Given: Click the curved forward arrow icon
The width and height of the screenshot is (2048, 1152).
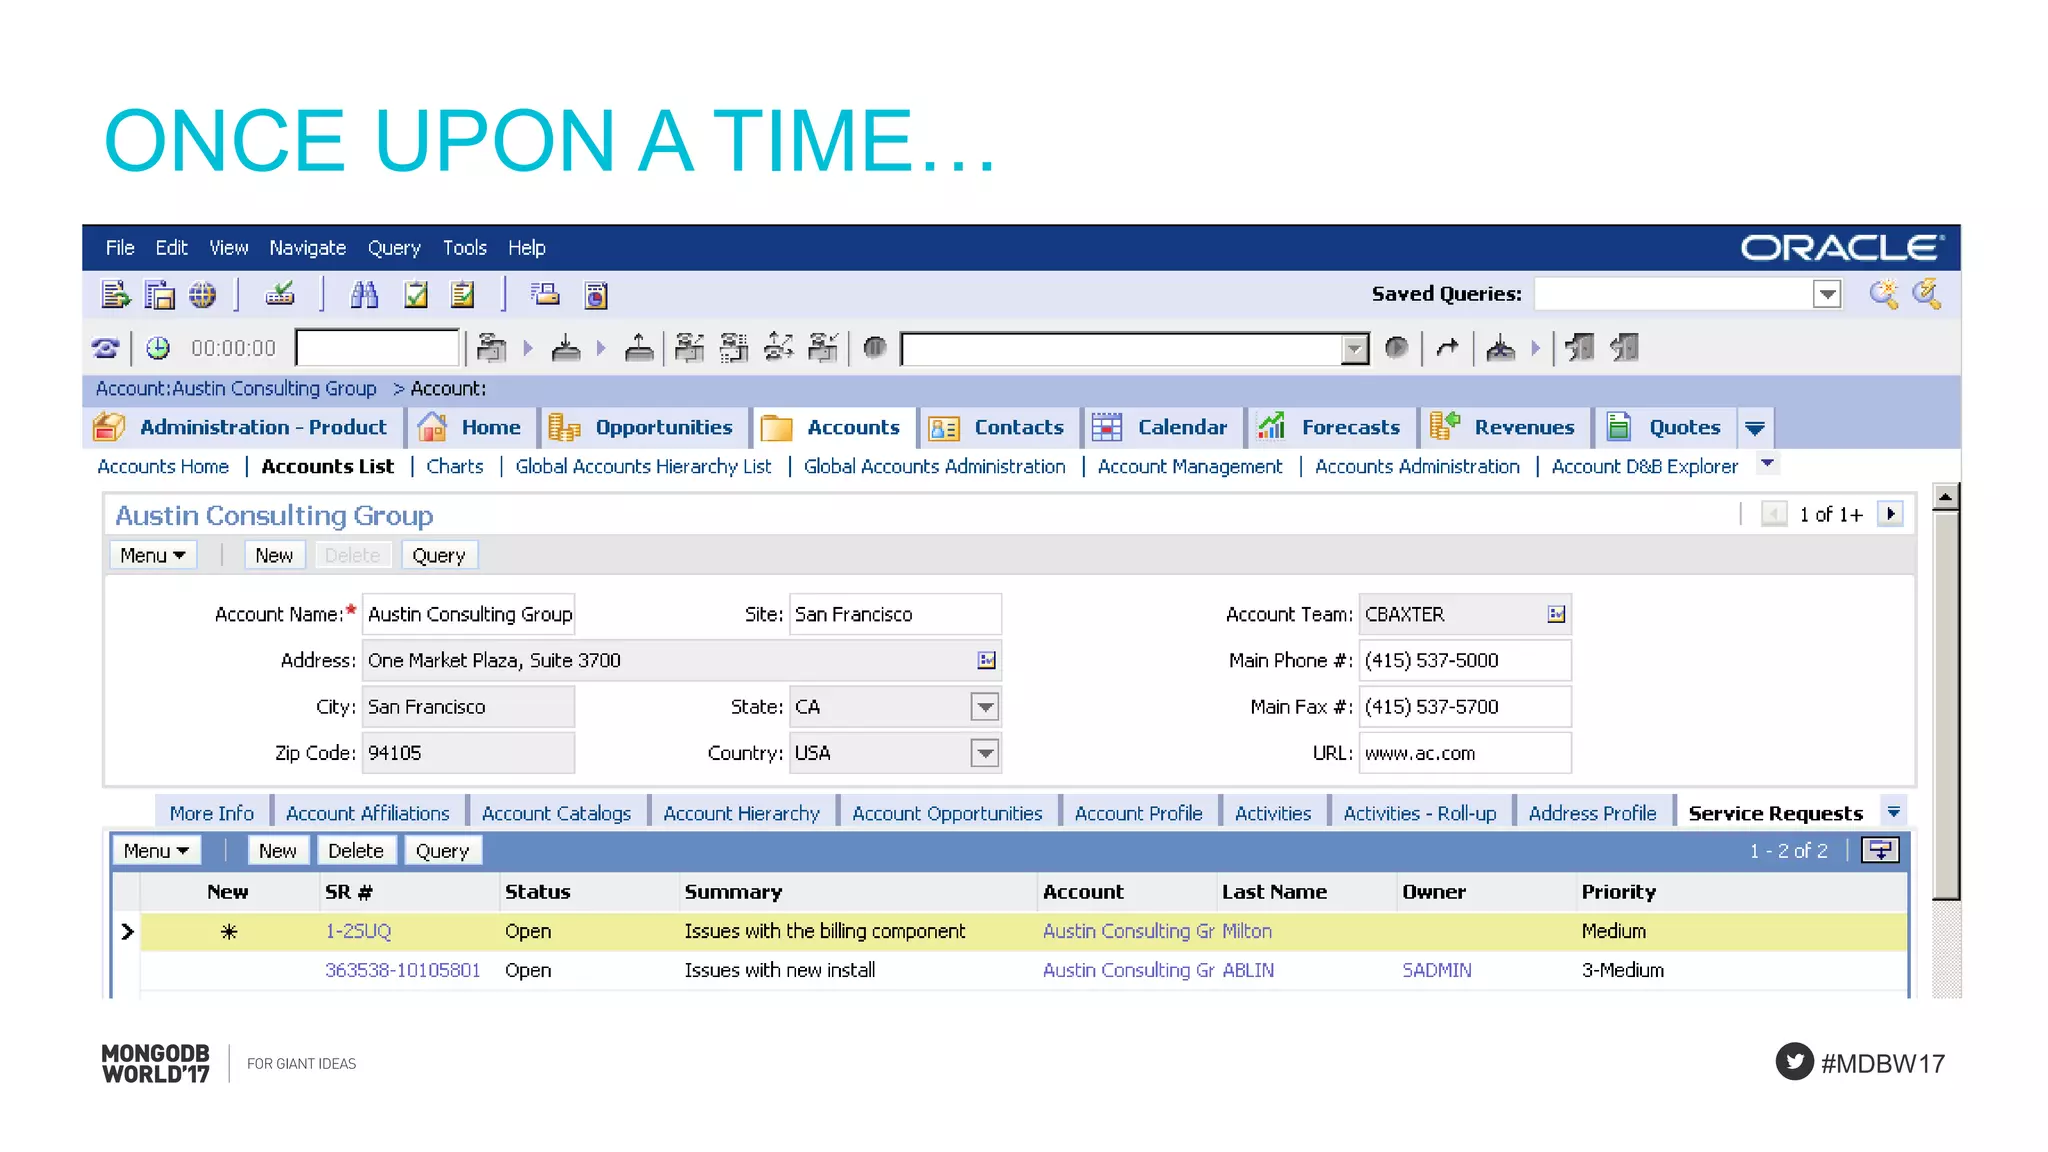Looking at the screenshot, I should [1447, 348].
